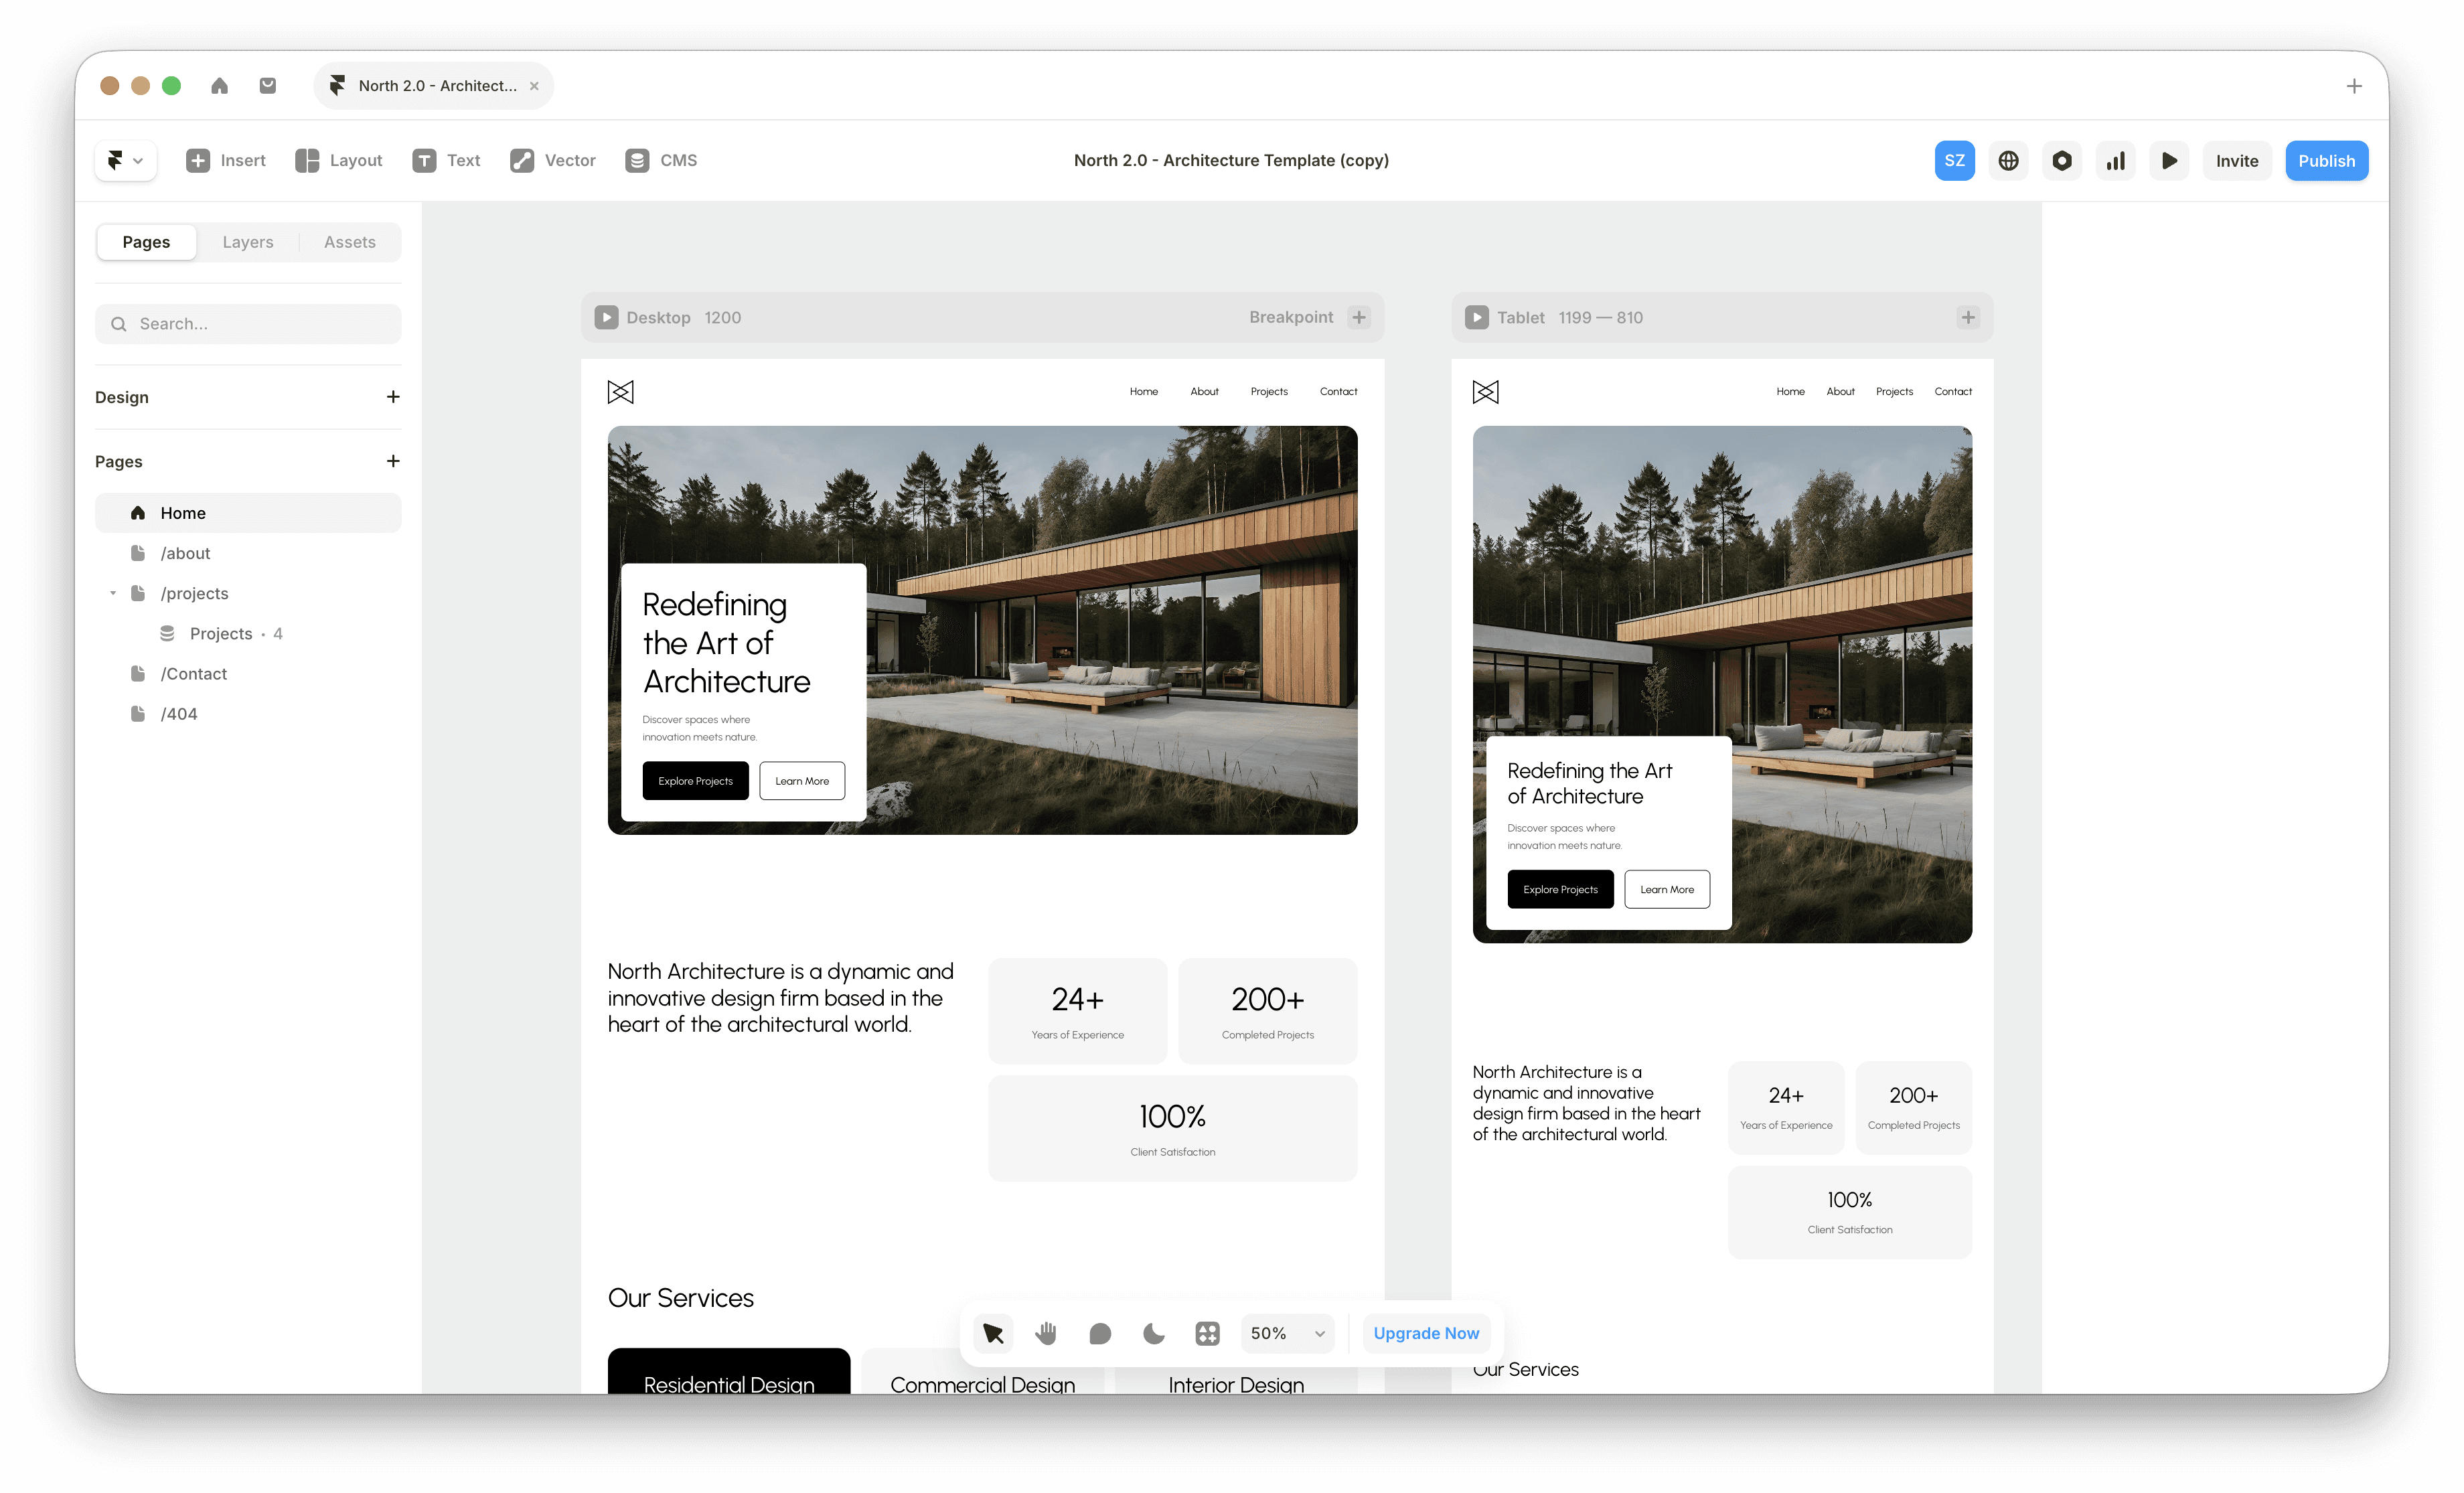Open the Framer logo main menu dropdown
This screenshot has width=2464, height=1493.
pos(125,160)
